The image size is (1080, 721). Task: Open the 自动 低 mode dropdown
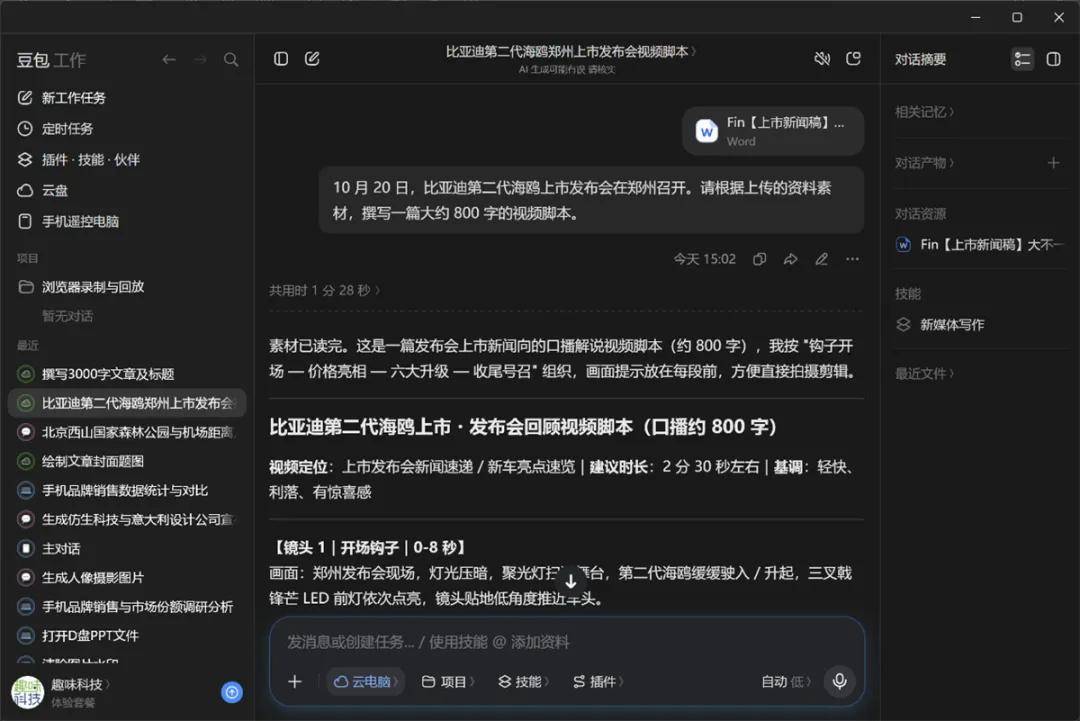pos(786,682)
